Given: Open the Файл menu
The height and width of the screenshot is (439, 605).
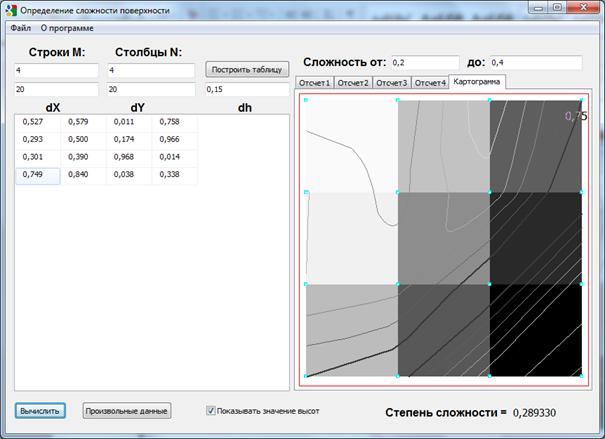Looking at the screenshot, I should 20,28.
